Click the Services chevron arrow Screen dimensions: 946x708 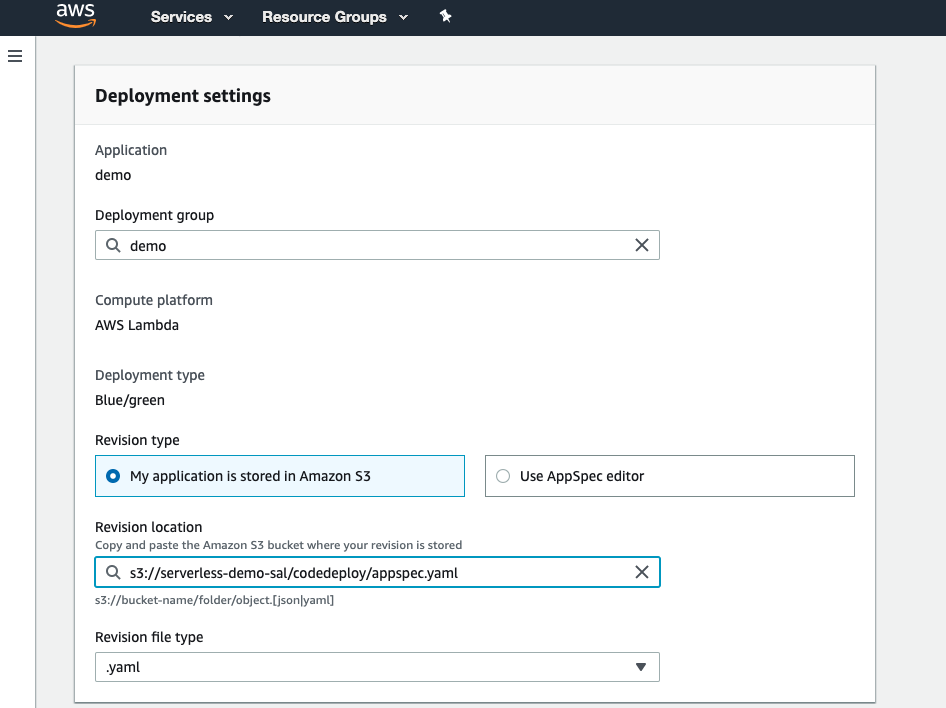[x=228, y=17]
